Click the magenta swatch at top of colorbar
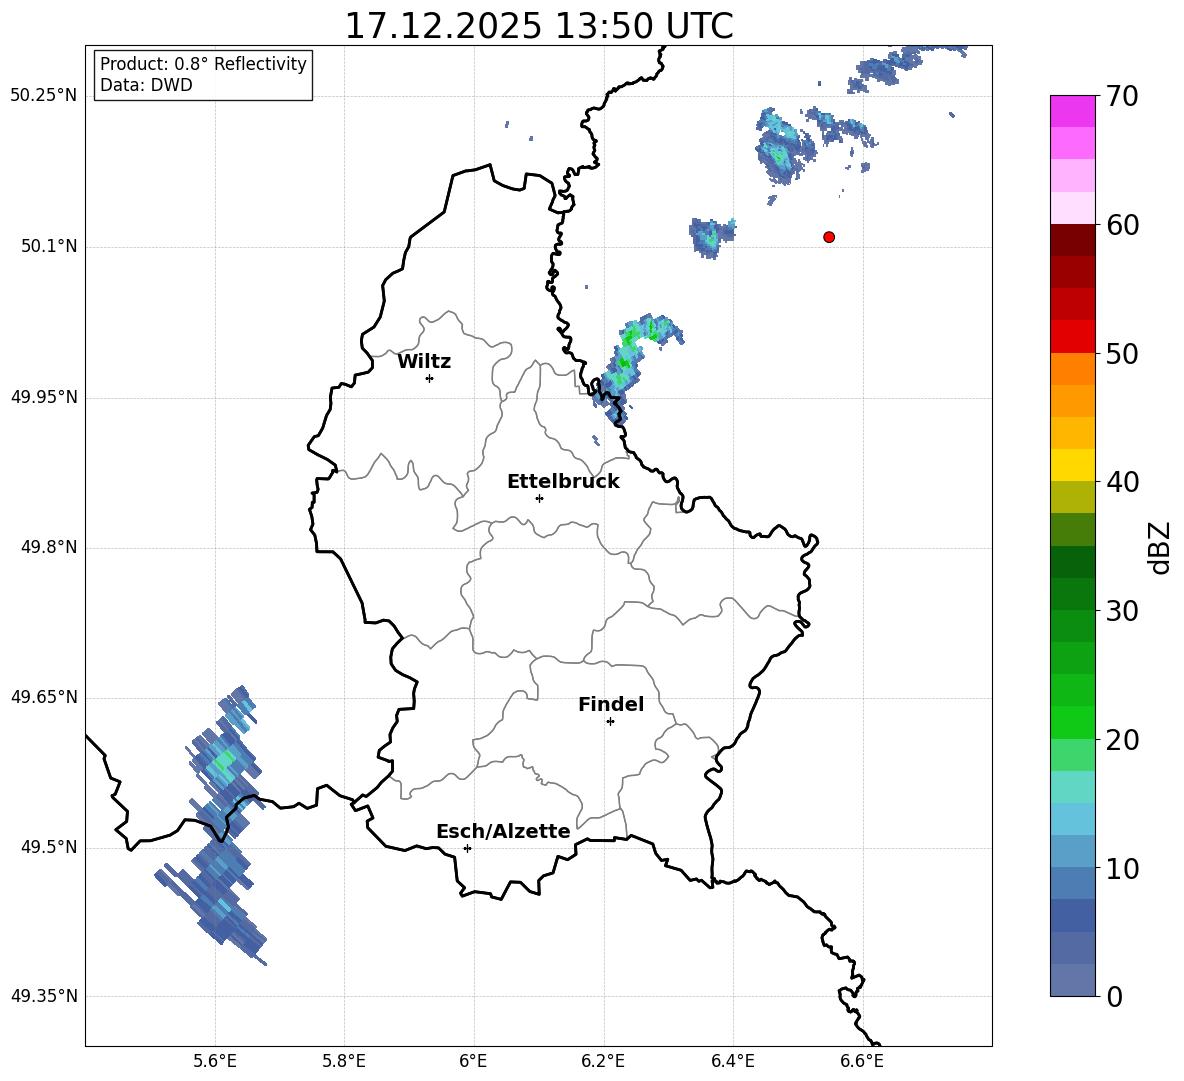Screen dimensions: 1184x1081 [1072, 111]
